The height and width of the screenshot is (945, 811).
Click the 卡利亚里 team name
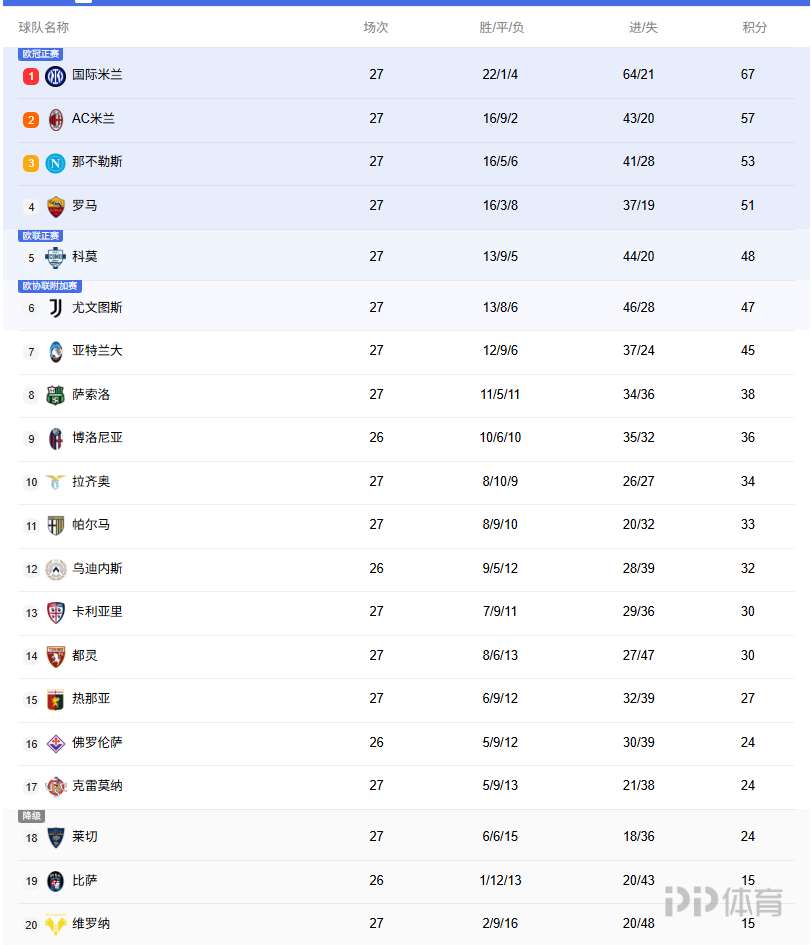click(x=97, y=612)
